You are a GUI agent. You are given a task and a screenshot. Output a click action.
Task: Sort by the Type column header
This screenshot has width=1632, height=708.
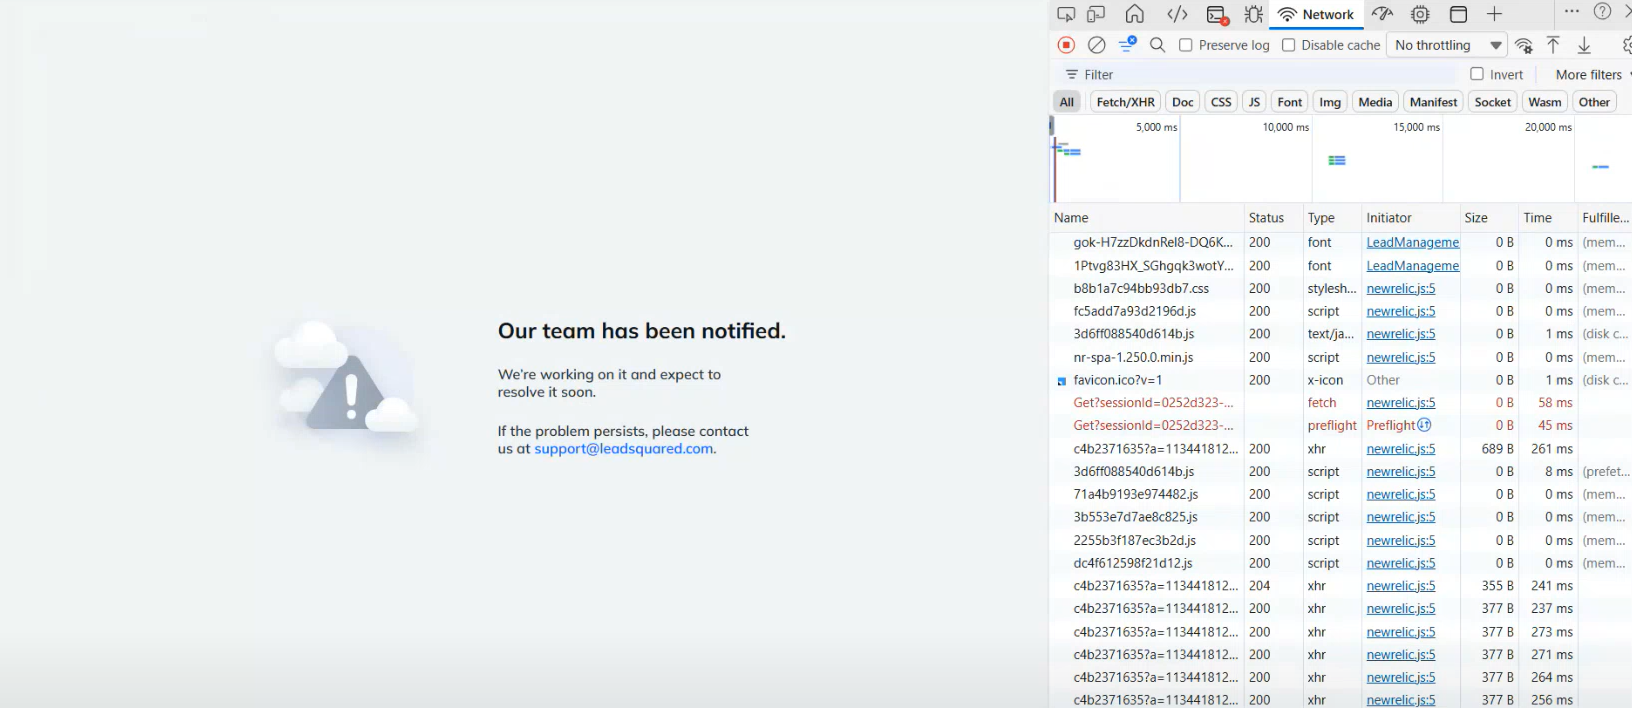[1331, 218]
